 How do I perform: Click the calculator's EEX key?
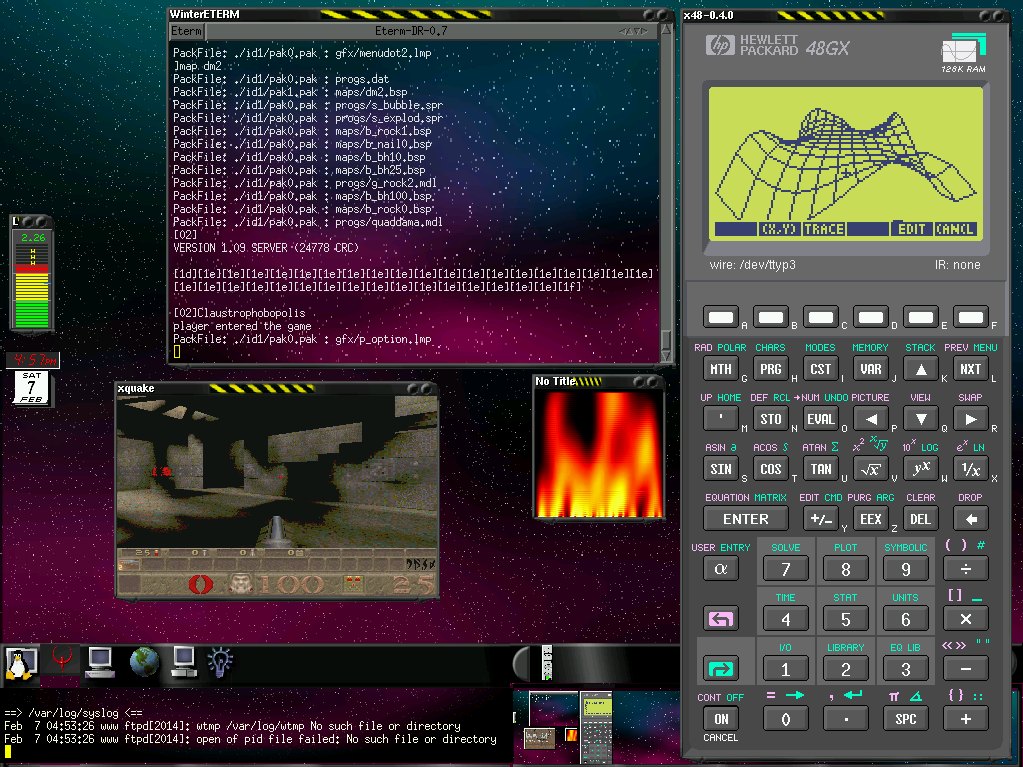870,519
